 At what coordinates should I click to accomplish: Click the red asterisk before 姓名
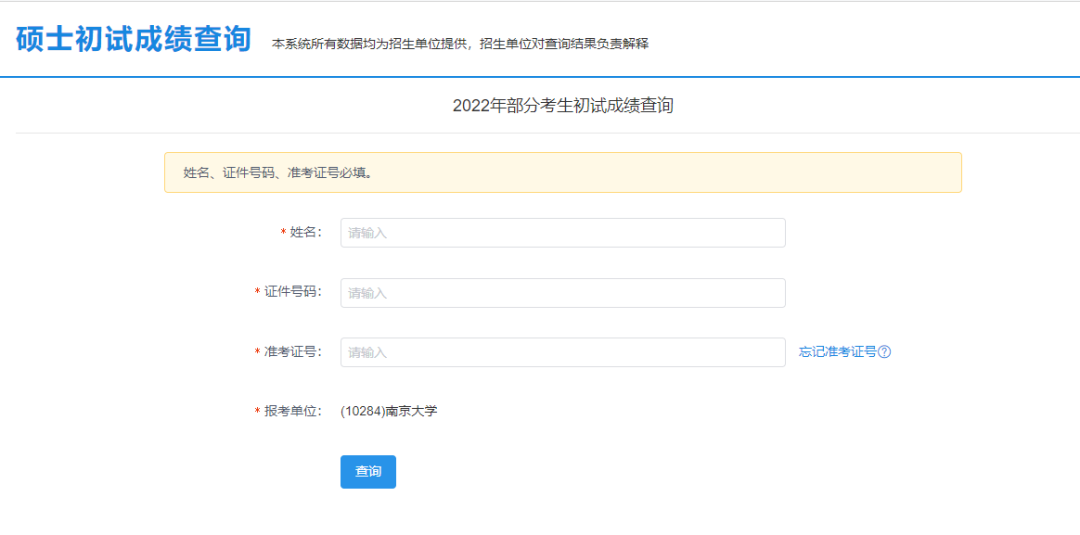[283, 233]
